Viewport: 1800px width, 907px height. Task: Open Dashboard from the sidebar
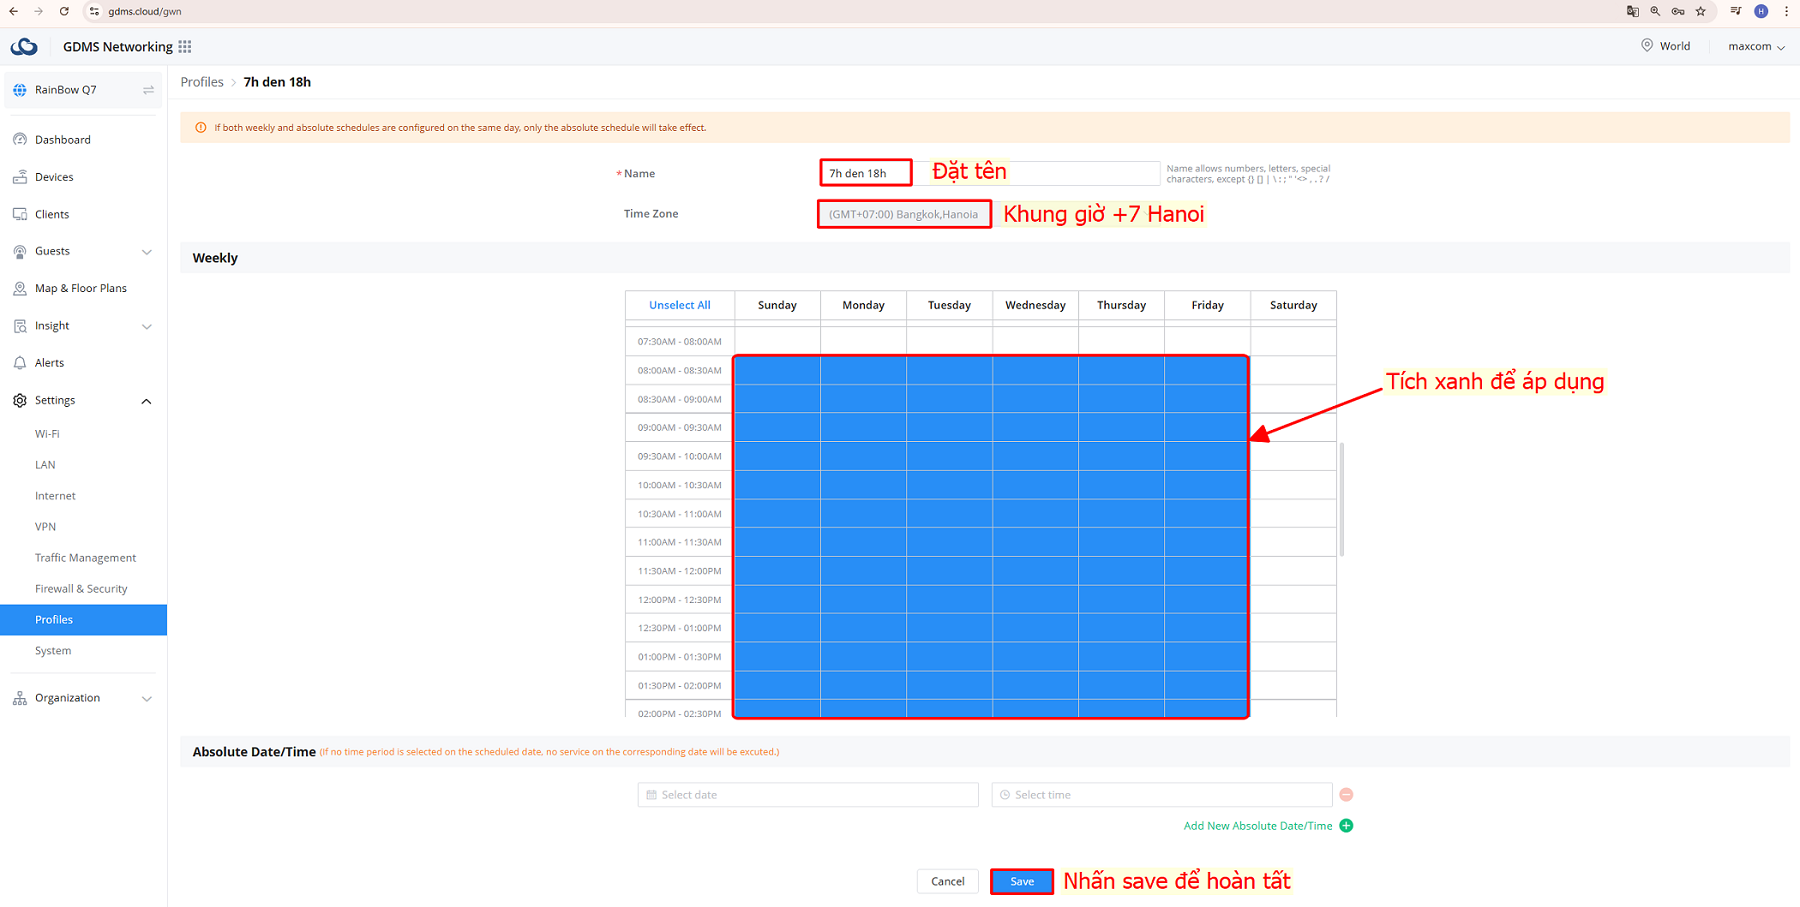click(62, 140)
